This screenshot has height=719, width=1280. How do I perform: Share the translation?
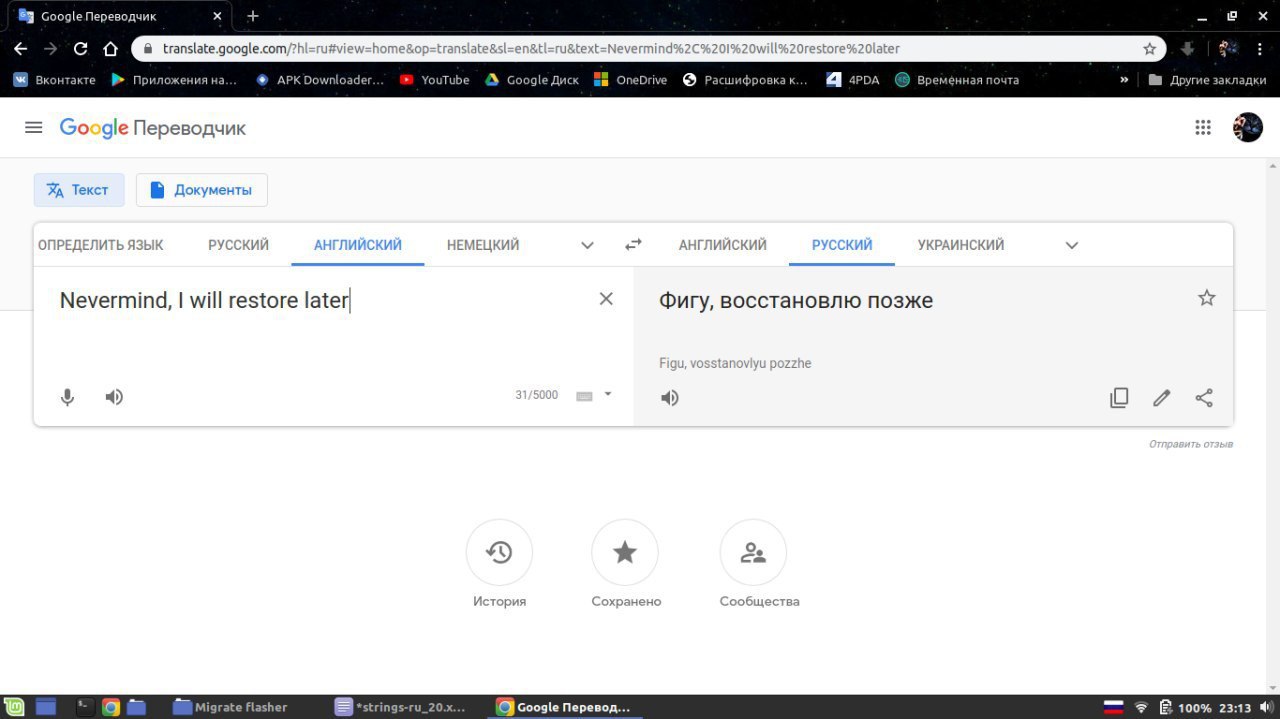coord(1204,398)
